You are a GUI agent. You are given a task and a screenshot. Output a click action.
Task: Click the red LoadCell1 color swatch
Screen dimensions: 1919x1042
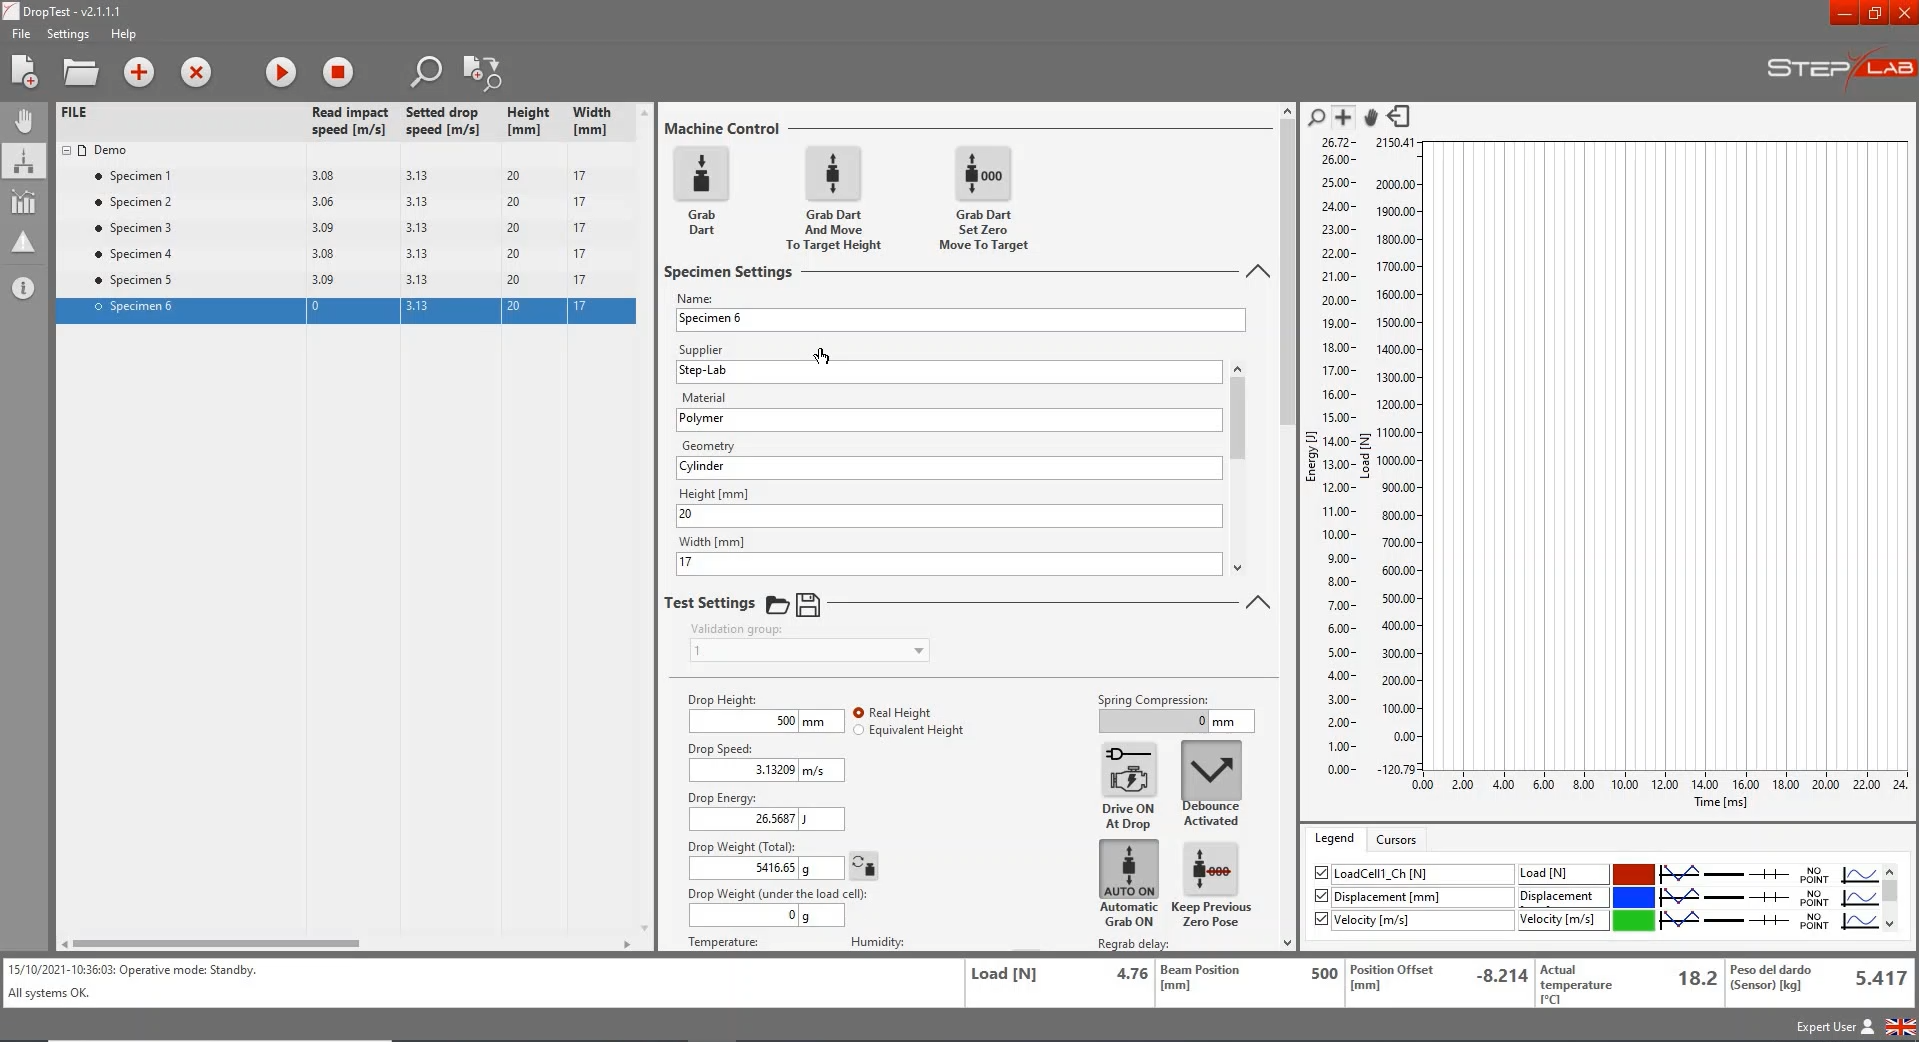pyautogui.click(x=1633, y=874)
